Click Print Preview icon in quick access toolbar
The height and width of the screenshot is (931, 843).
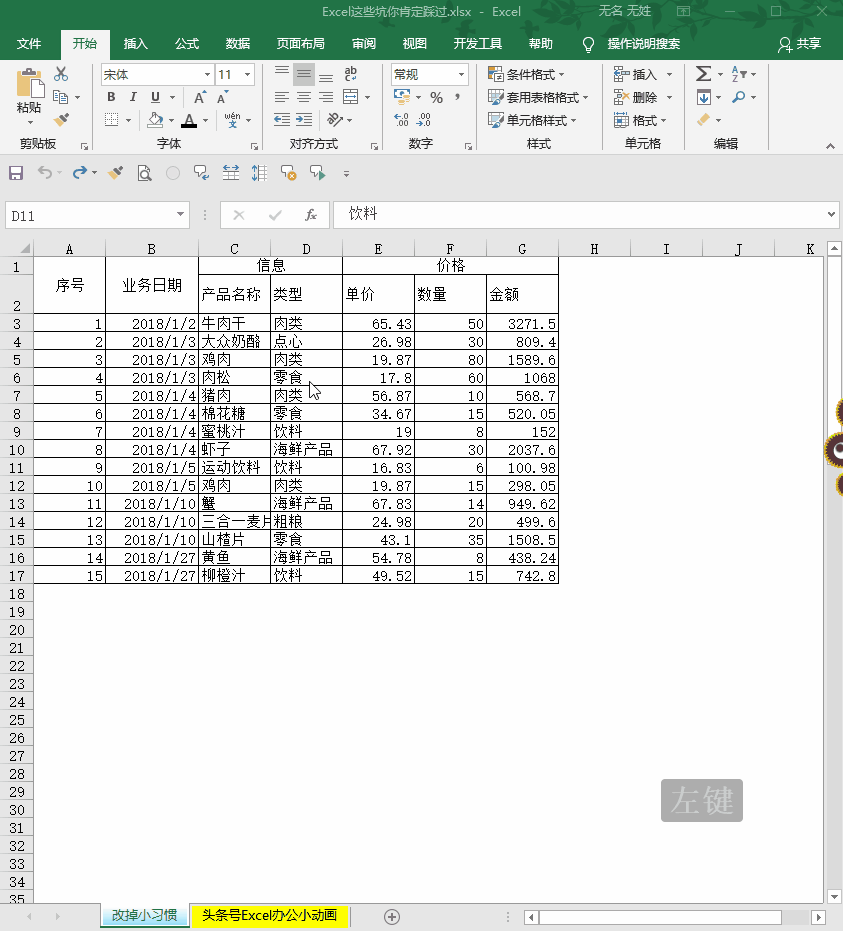144,173
